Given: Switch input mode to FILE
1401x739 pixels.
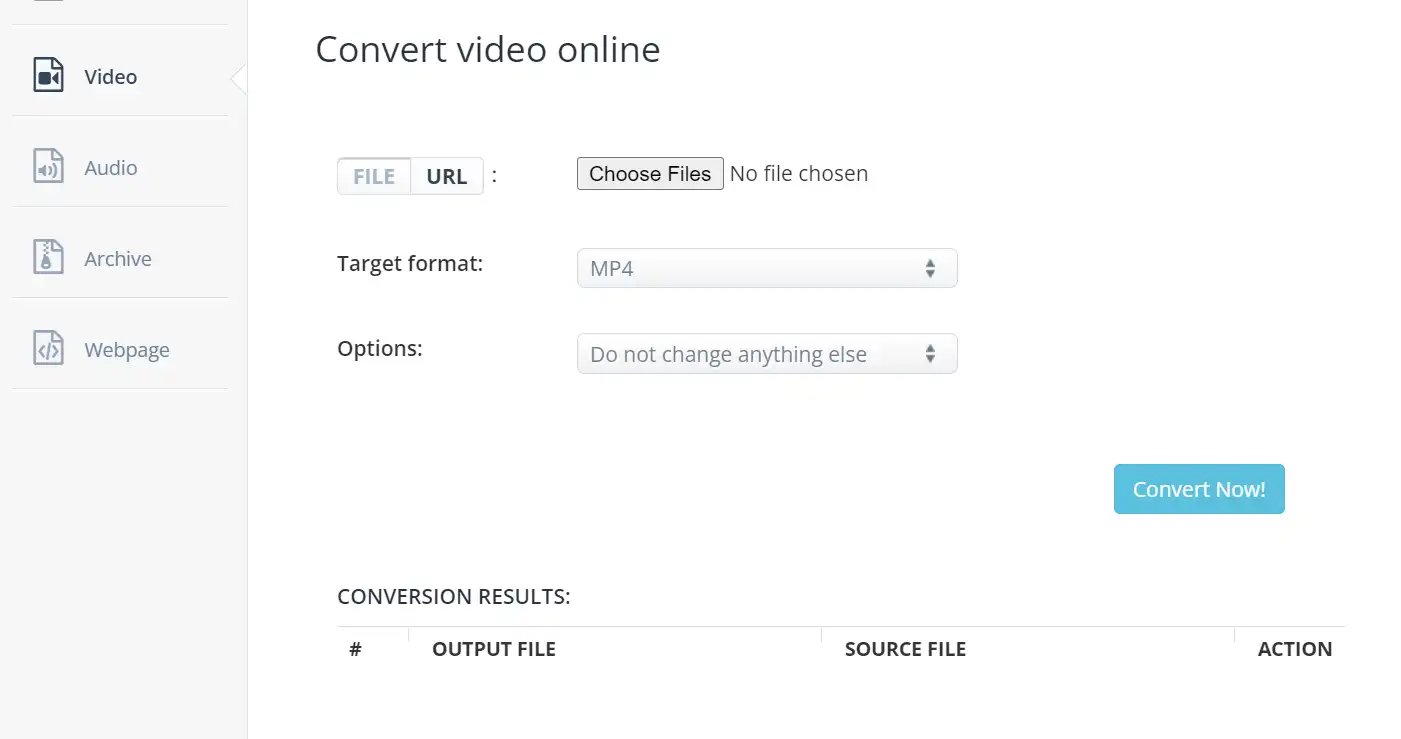Looking at the screenshot, I should (x=374, y=176).
